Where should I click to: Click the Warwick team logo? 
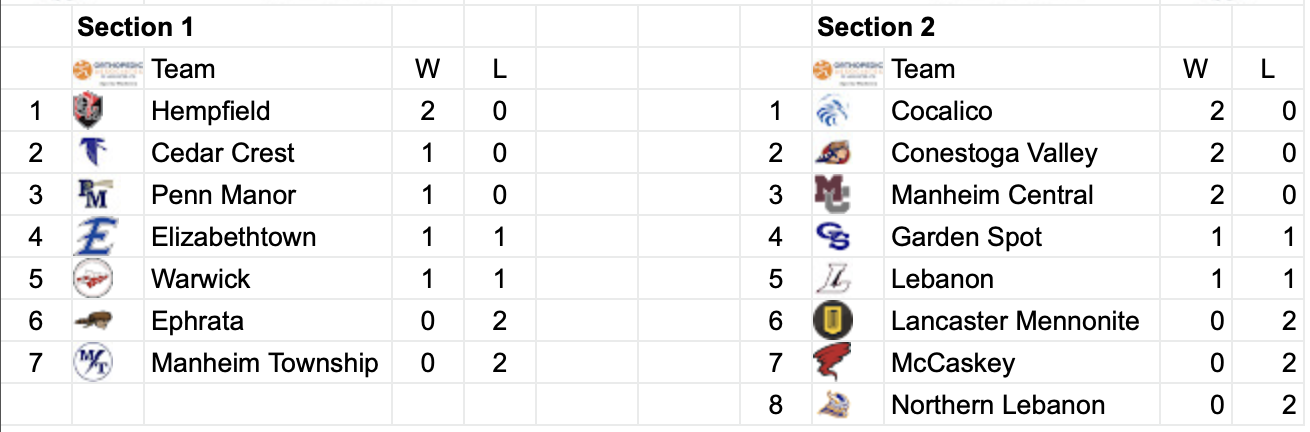click(x=90, y=279)
